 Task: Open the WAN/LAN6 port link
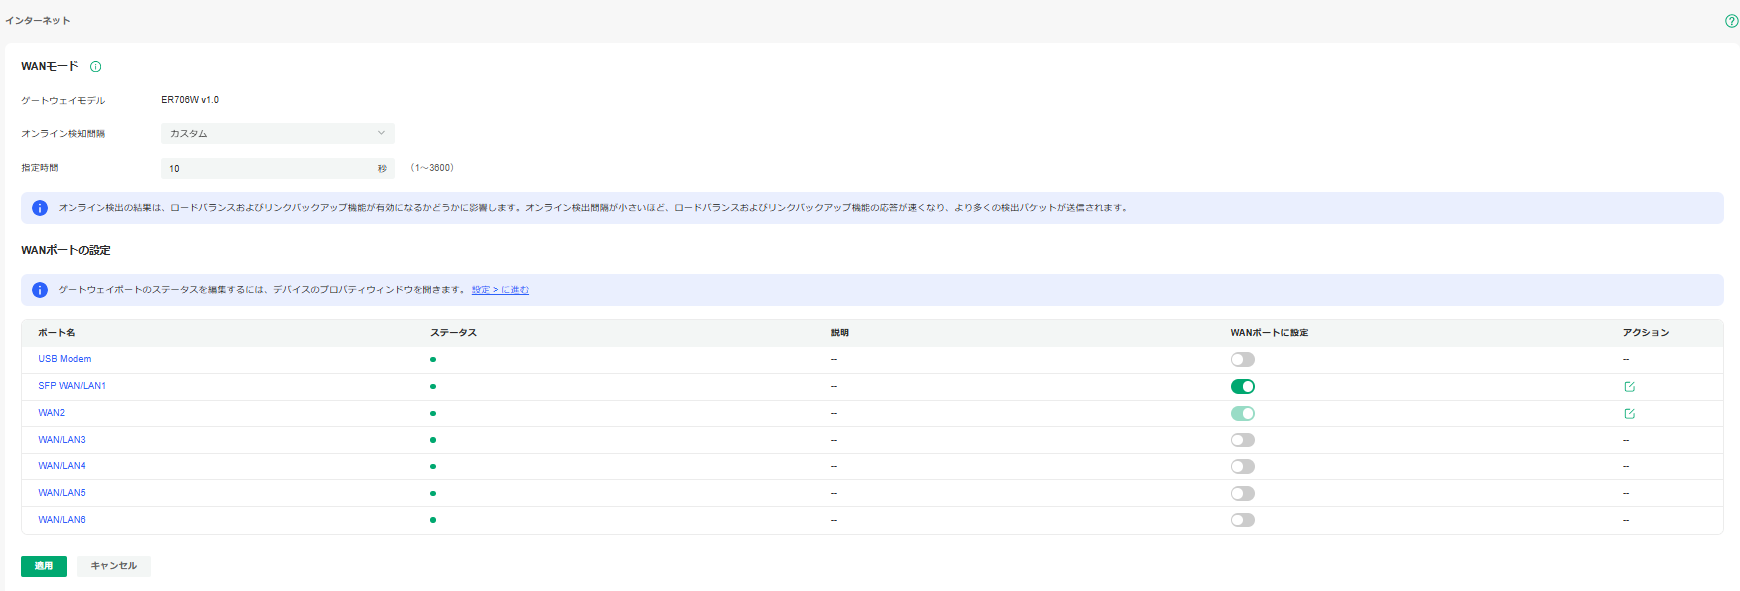click(62, 520)
